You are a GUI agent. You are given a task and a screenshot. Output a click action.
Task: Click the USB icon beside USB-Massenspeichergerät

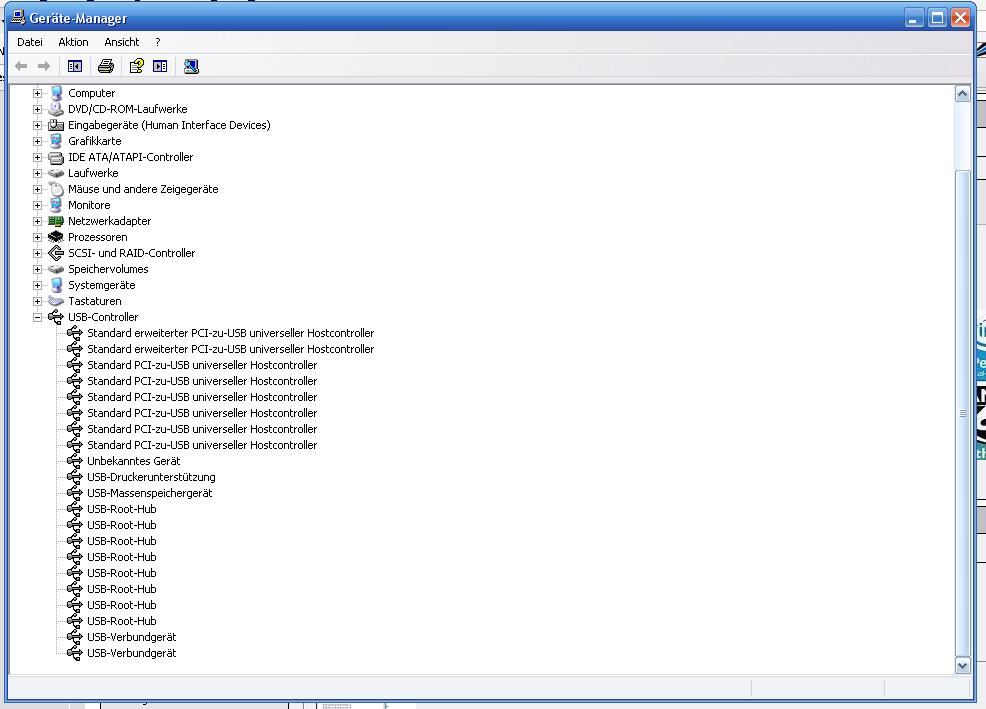75,493
